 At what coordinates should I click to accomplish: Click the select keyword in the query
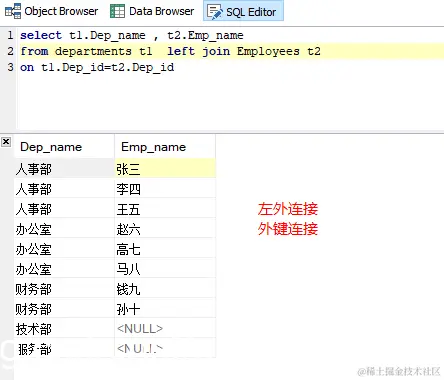click(41, 35)
